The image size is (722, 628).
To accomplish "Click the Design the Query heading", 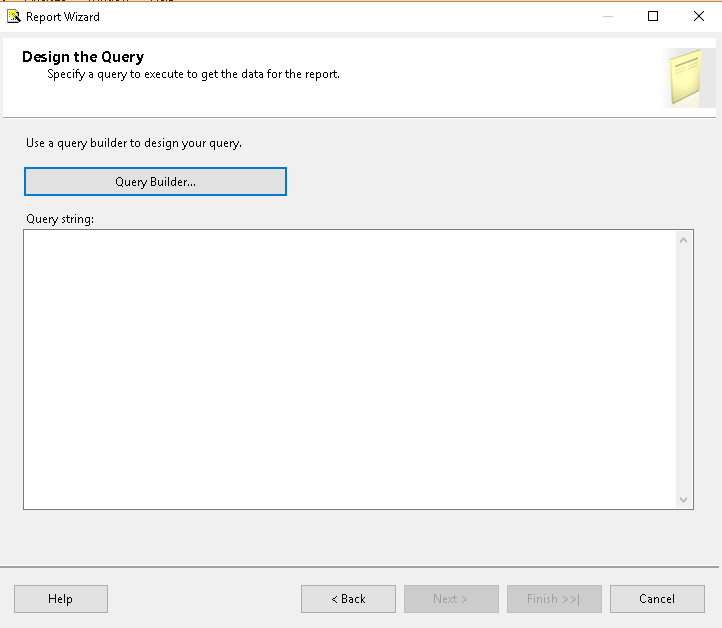I will point(83,57).
